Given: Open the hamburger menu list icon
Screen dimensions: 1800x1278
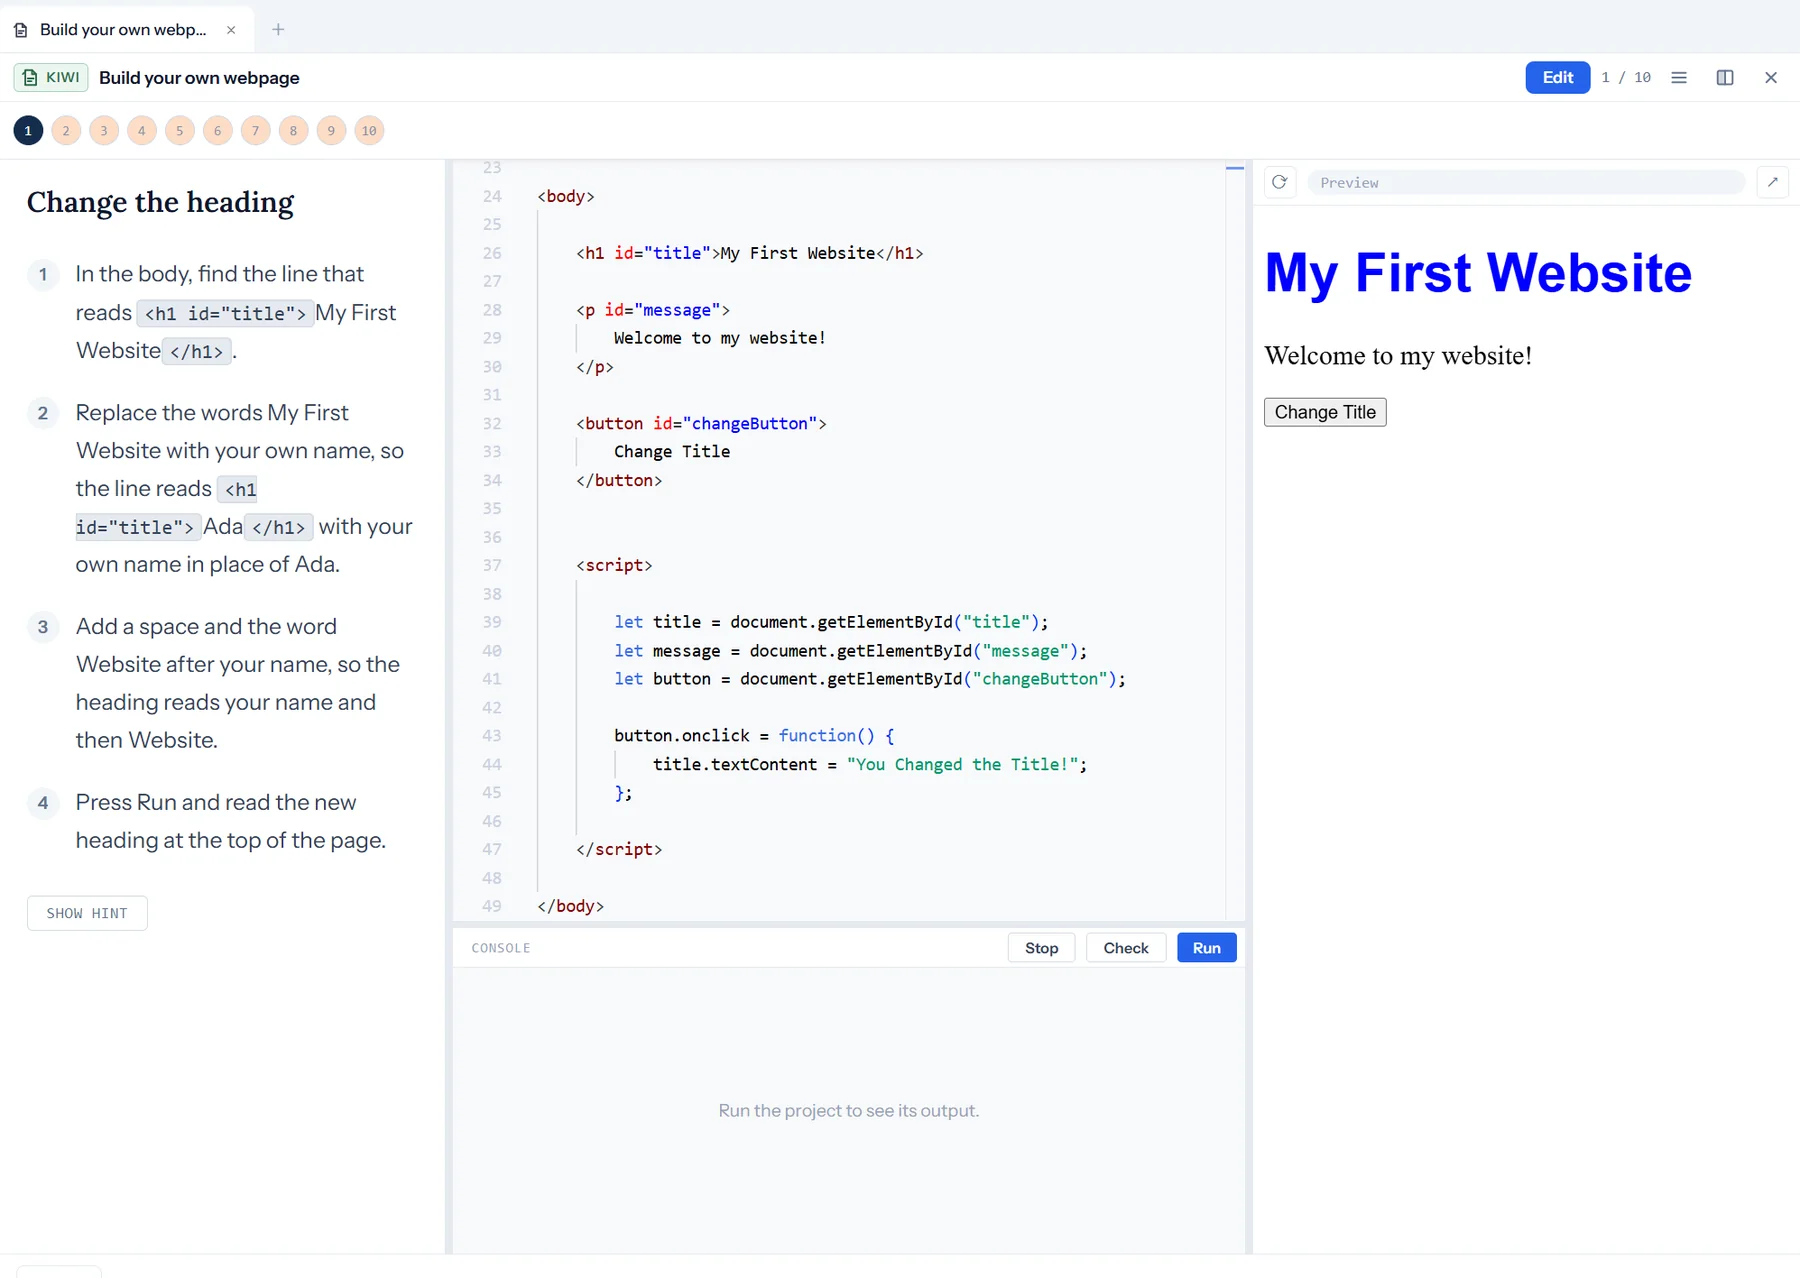Looking at the screenshot, I should (x=1679, y=77).
